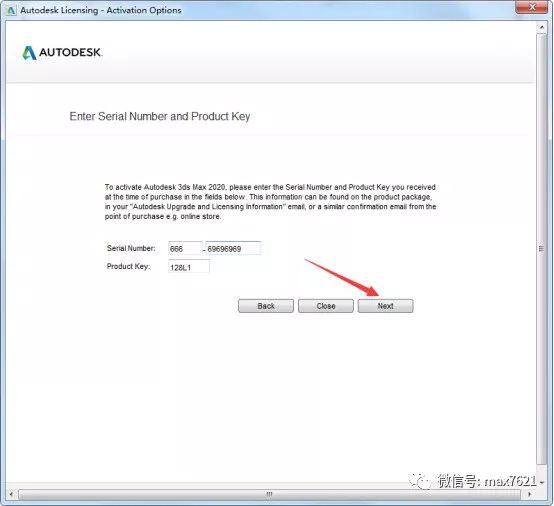554x506 pixels.
Task: Click the horizontal scrollbar left arrow
Action: (x=11, y=494)
